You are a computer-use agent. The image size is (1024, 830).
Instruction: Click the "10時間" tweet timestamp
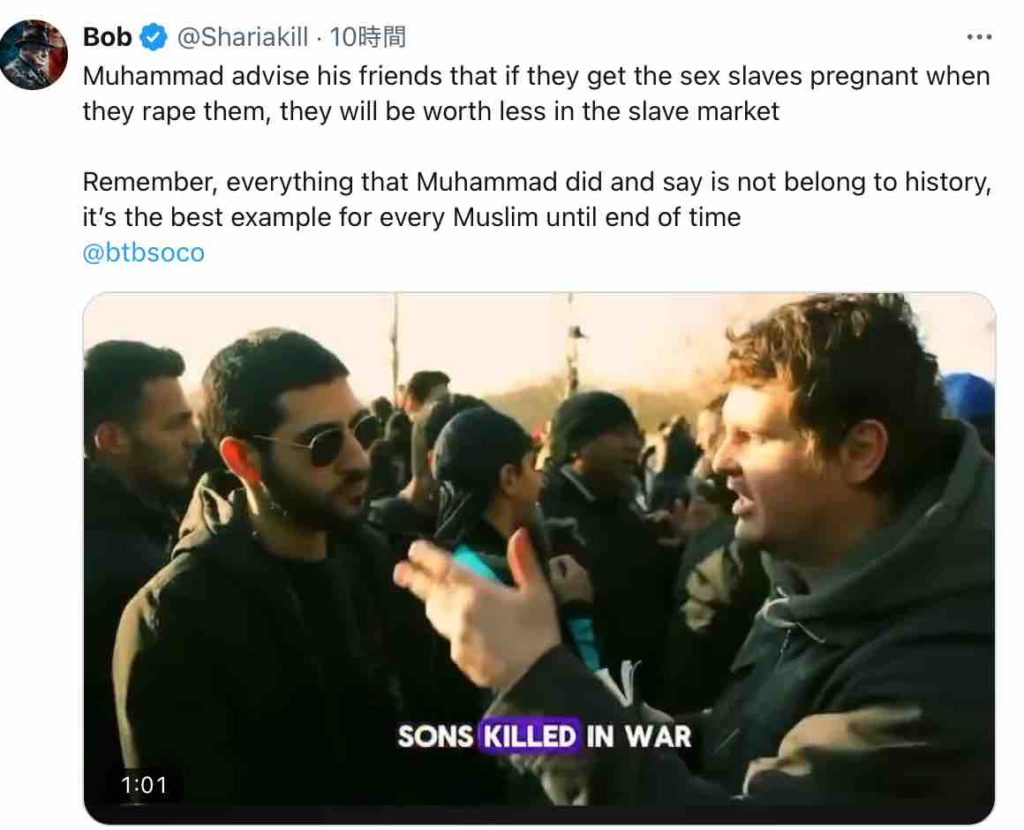[x=368, y=38]
